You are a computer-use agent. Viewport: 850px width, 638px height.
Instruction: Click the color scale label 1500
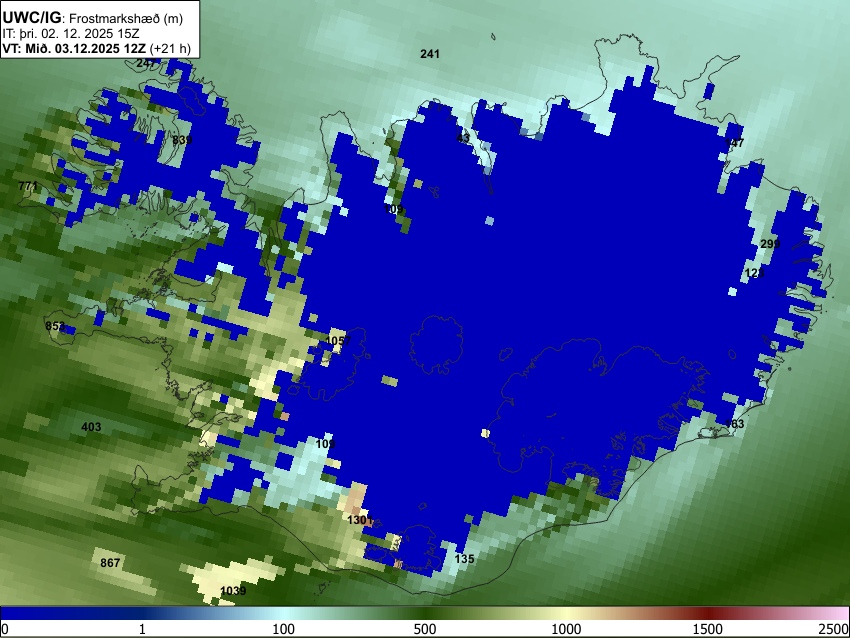[708, 629]
